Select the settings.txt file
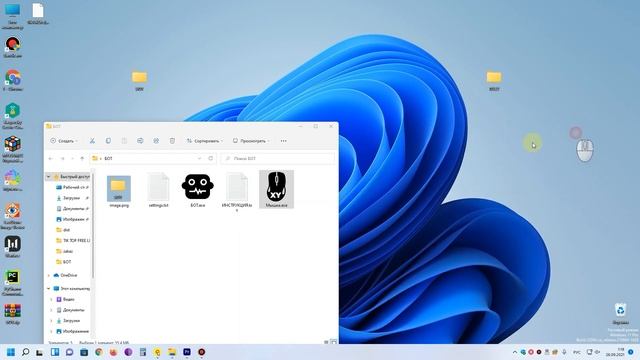This screenshot has height=360, width=640. (158, 190)
